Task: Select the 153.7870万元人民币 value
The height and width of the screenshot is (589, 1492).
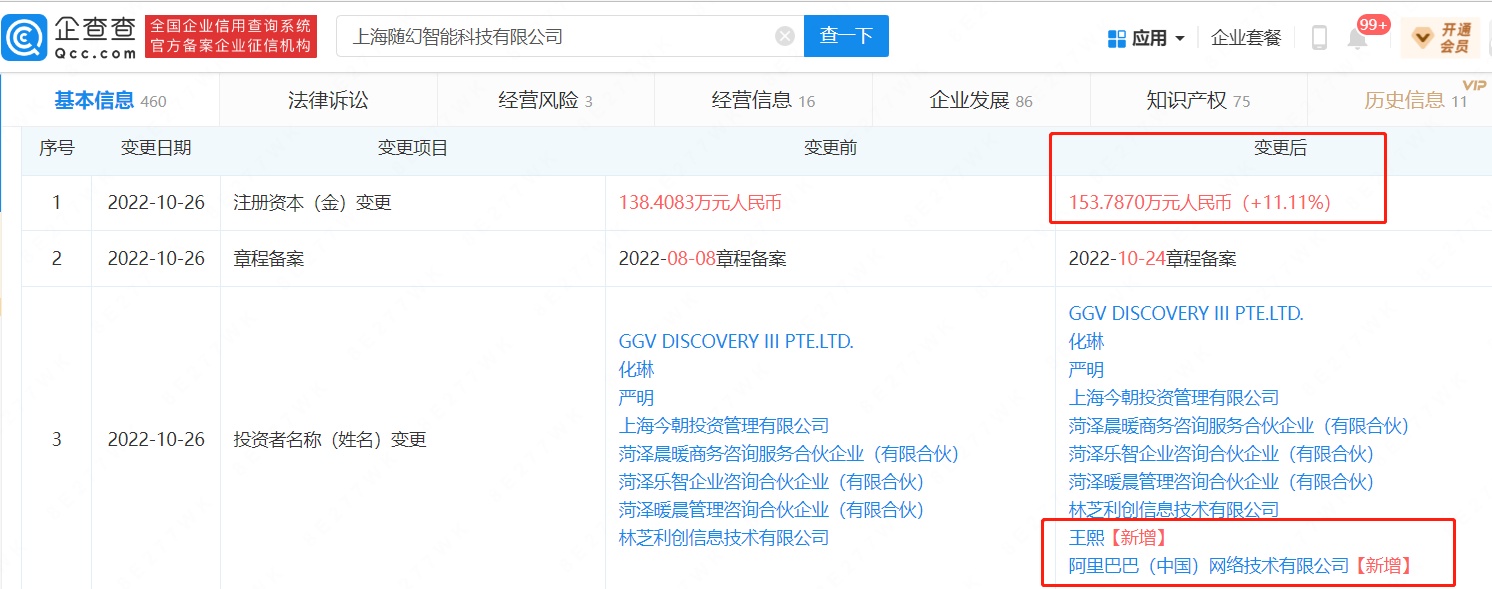Action: tap(1150, 203)
